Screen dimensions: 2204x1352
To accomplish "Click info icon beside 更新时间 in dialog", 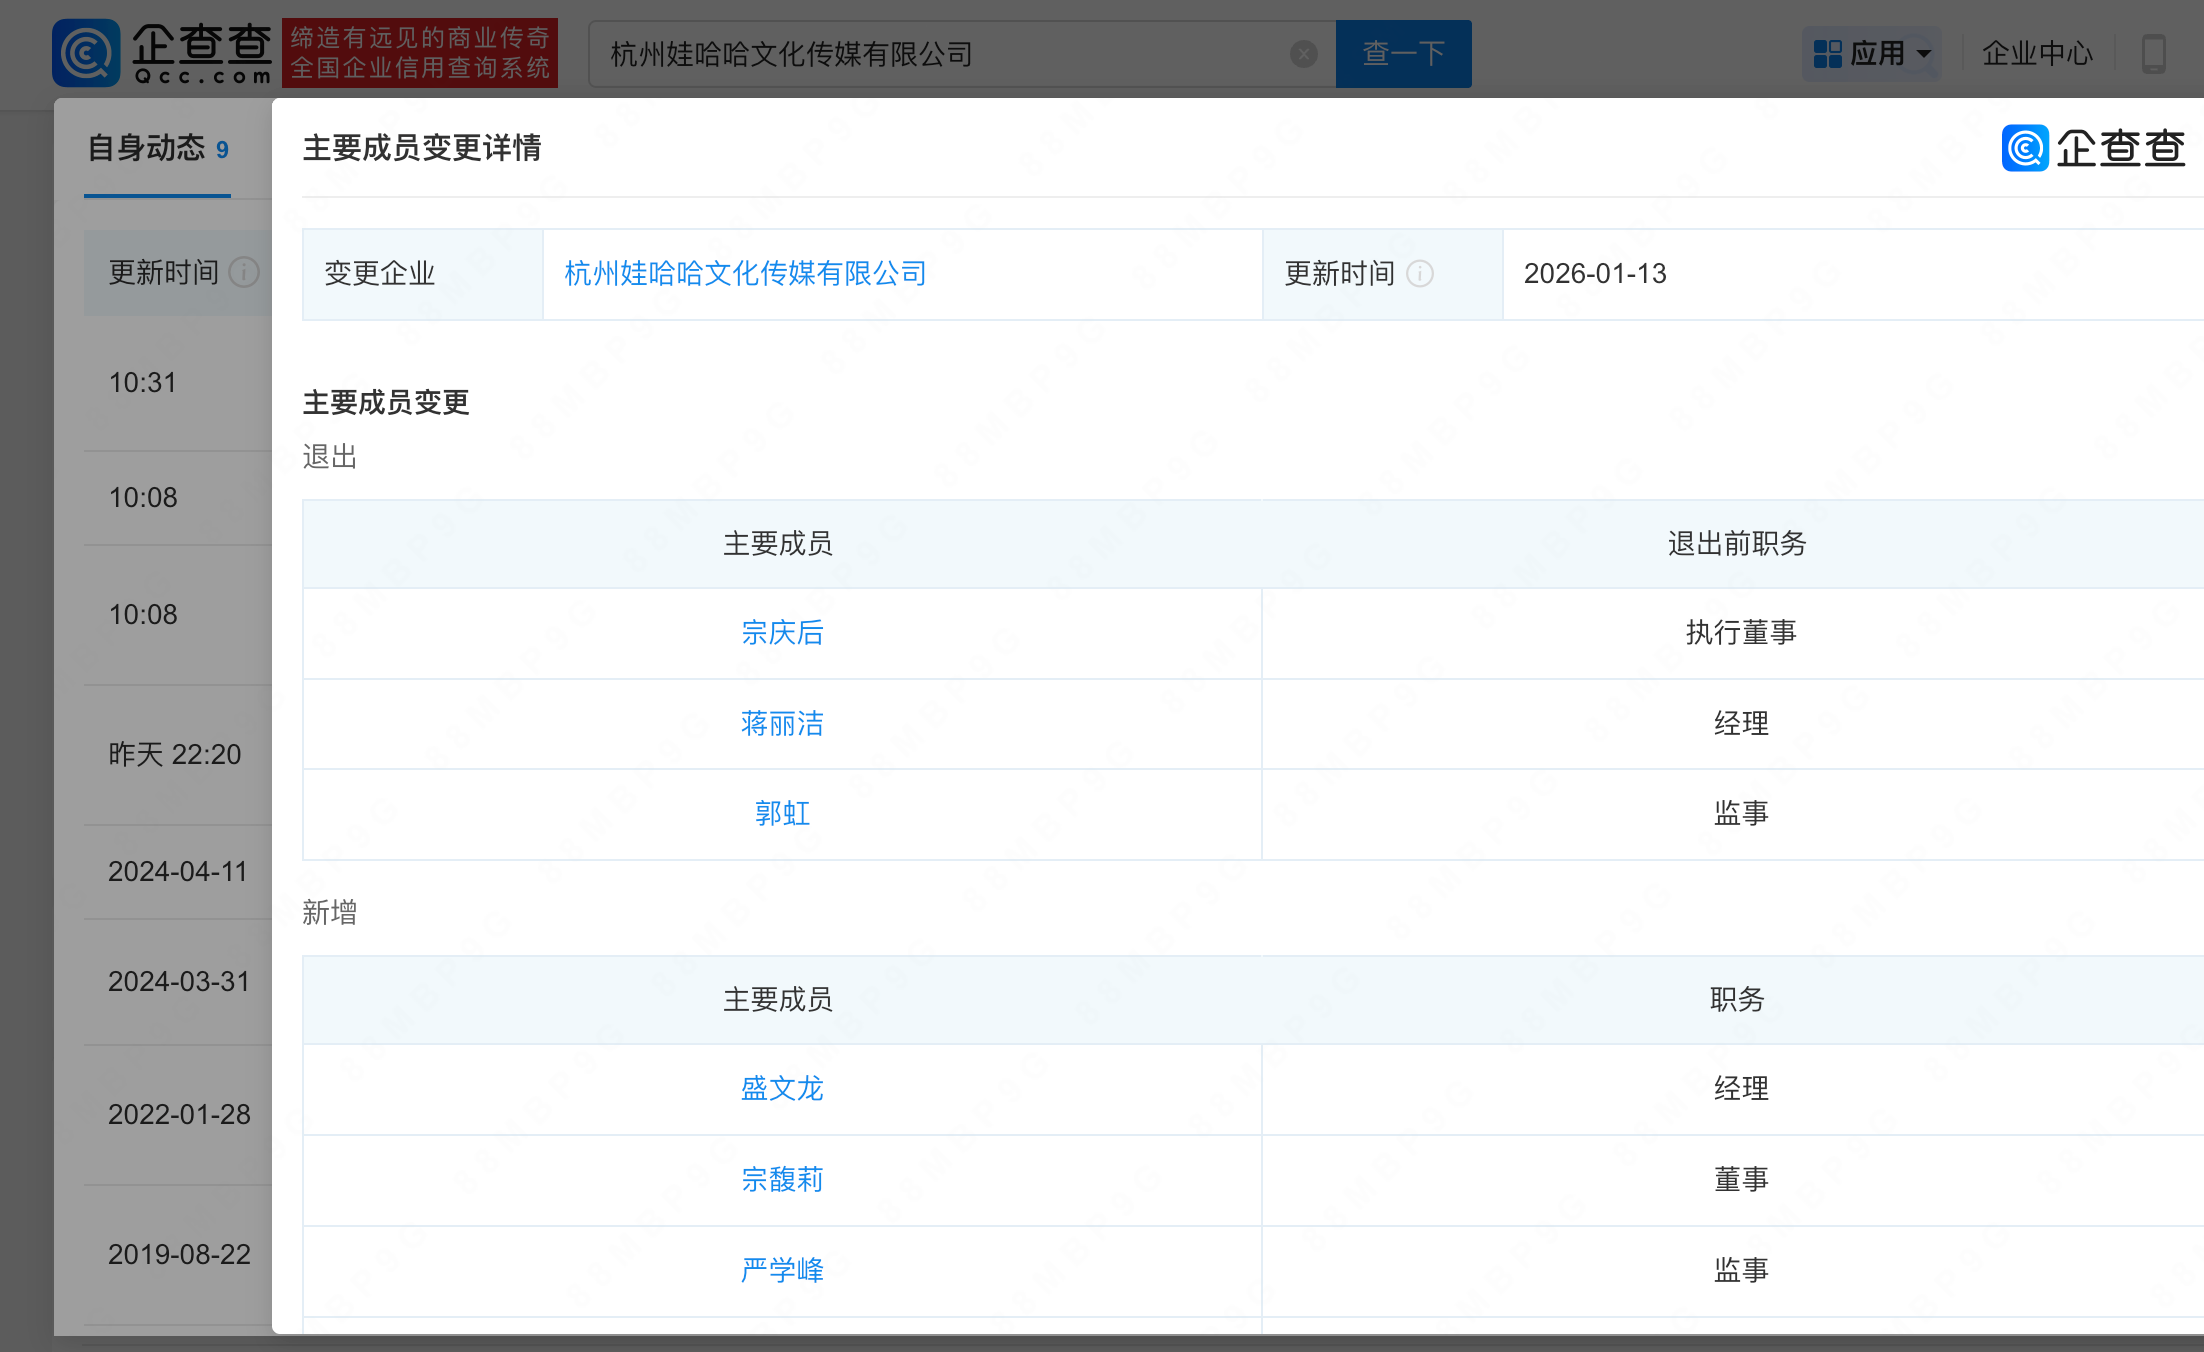I will (x=1420, y=274).
